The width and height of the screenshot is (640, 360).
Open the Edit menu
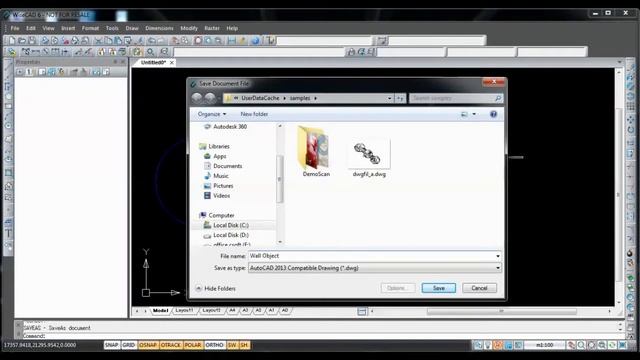click(x=31, y=28)
